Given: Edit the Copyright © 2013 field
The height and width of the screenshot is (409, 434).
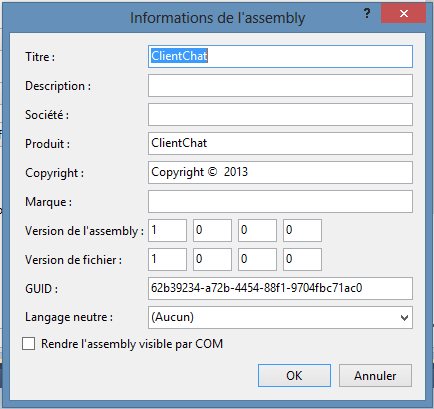Looking at the screenshot, I should (x=280, y=172).
